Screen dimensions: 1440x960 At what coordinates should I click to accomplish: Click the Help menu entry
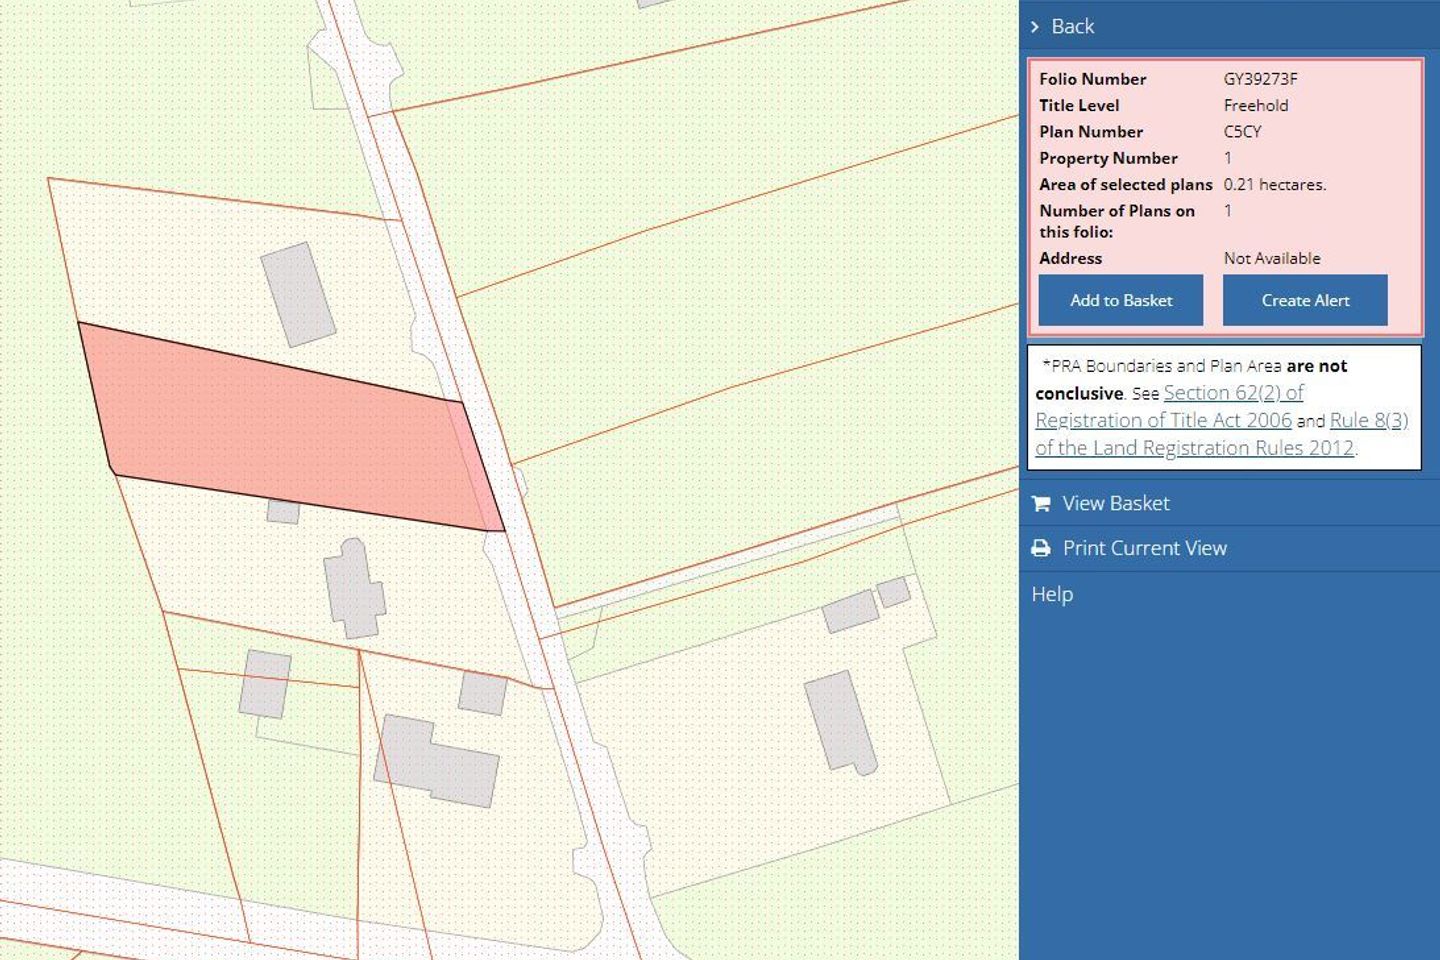tap(1053, 593)
